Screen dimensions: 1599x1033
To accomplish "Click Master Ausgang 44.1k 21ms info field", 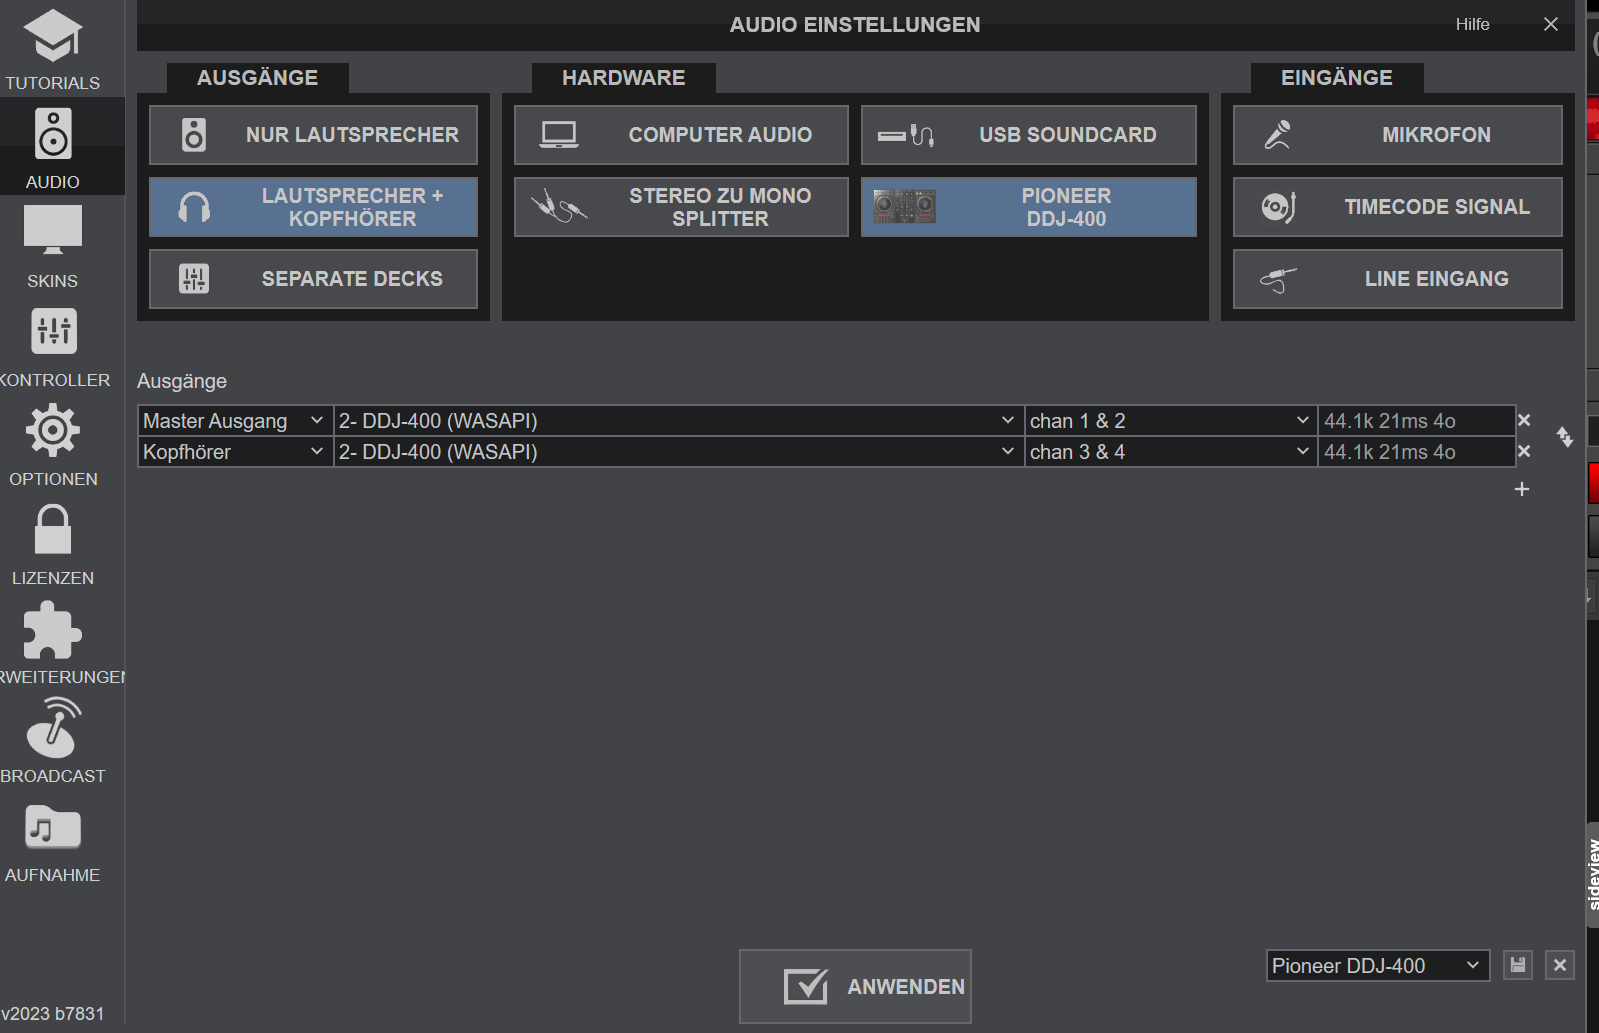I will click(x=1415, y=421).
